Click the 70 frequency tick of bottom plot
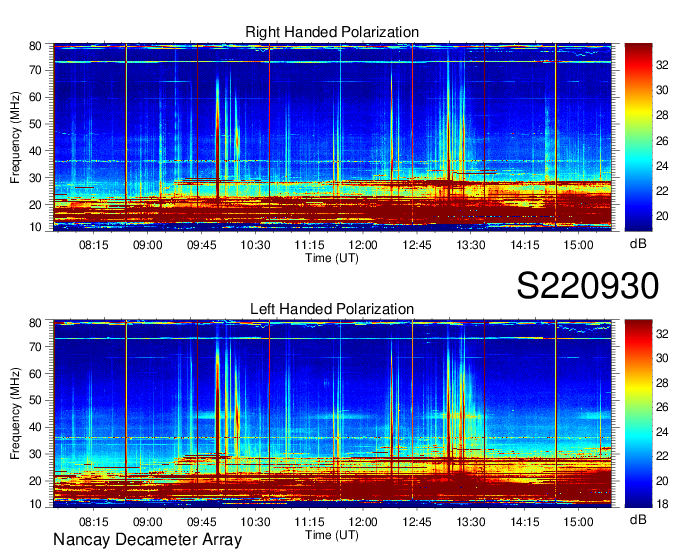This screenshot has height=552, width=680. 35,347
